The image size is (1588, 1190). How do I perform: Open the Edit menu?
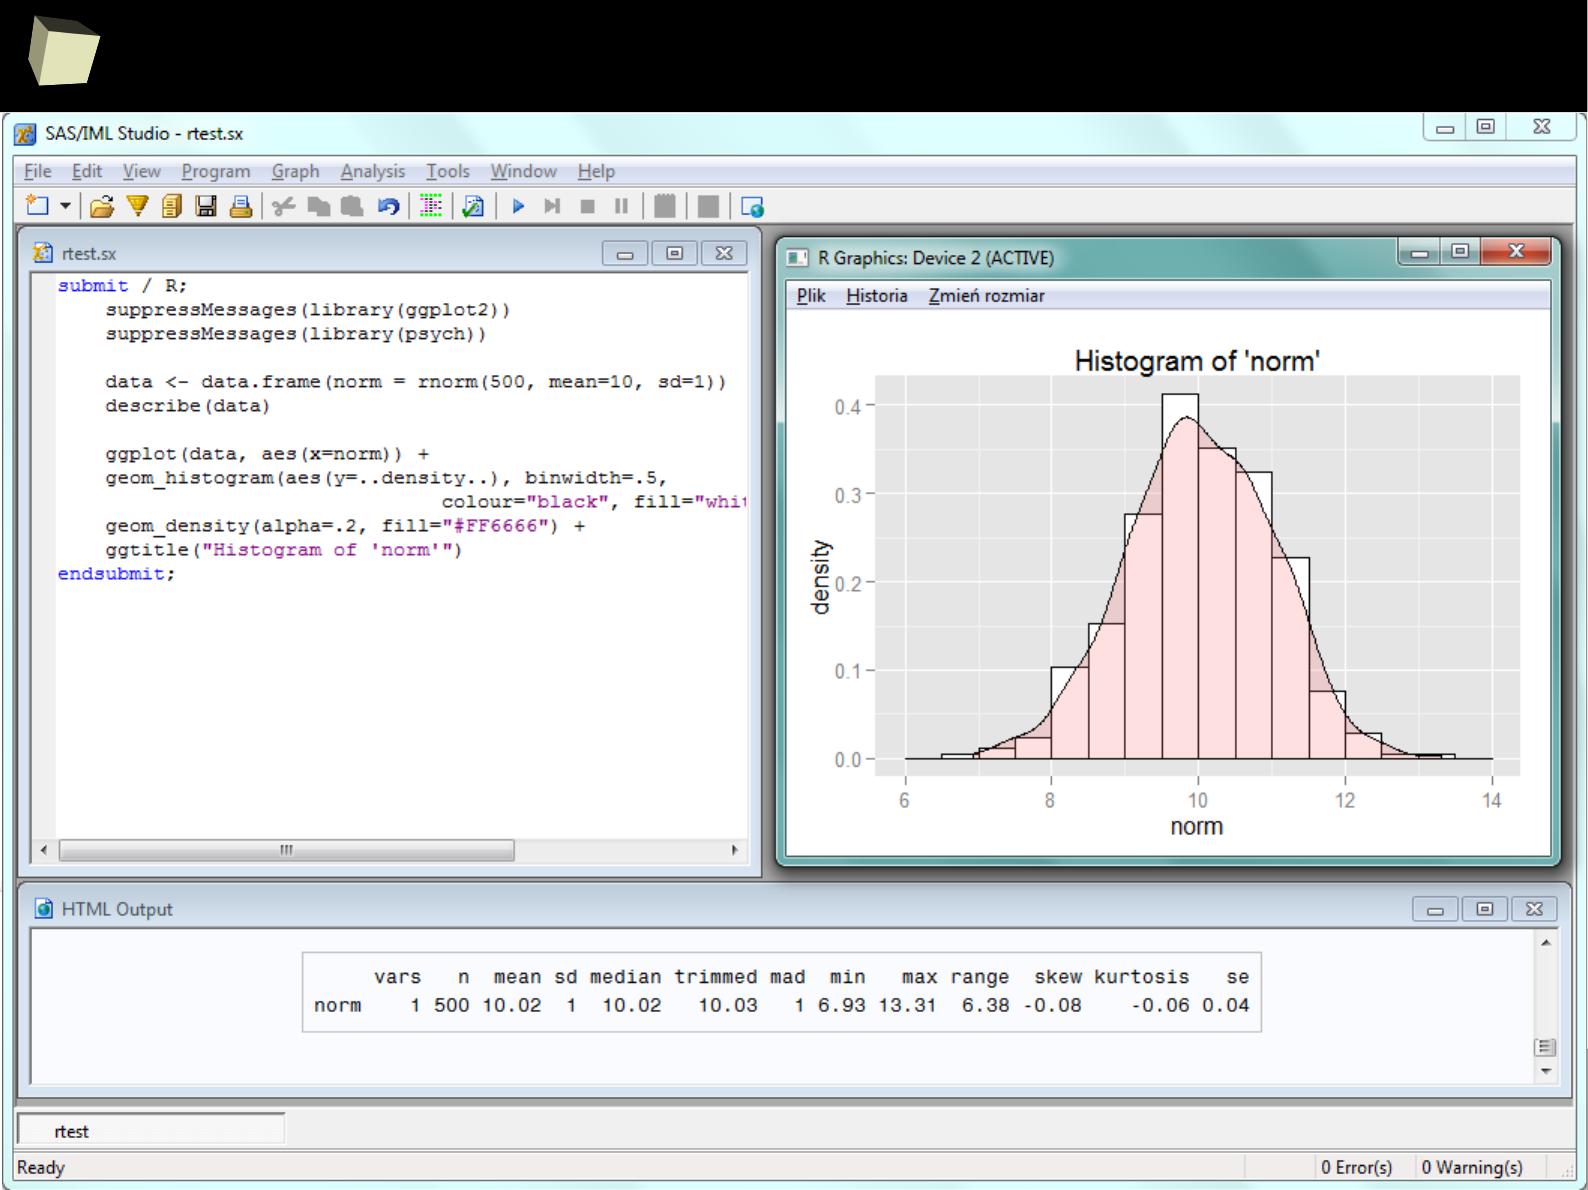coord(87,171)
